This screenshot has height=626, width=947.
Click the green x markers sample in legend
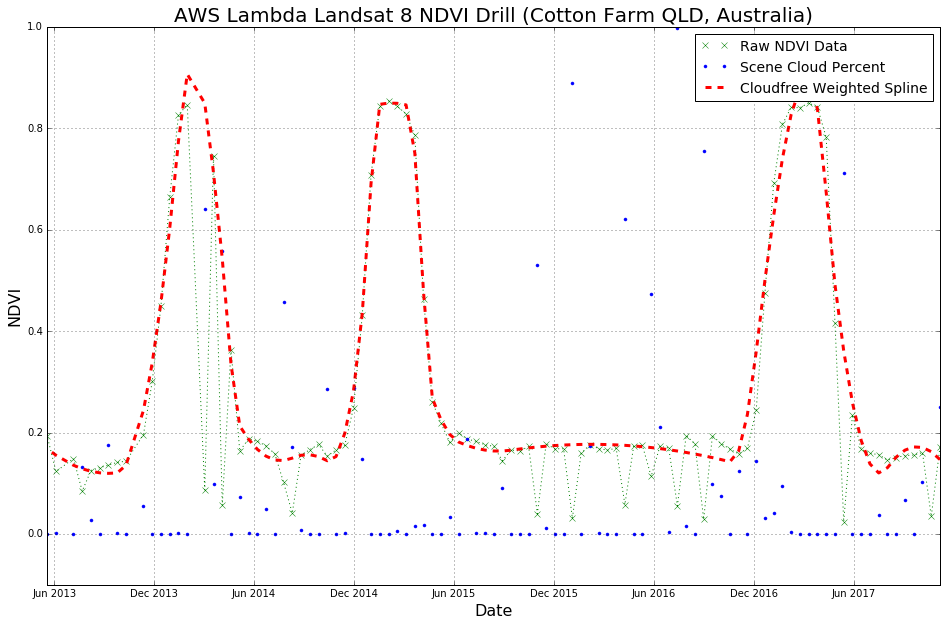[x=714, y=46]
